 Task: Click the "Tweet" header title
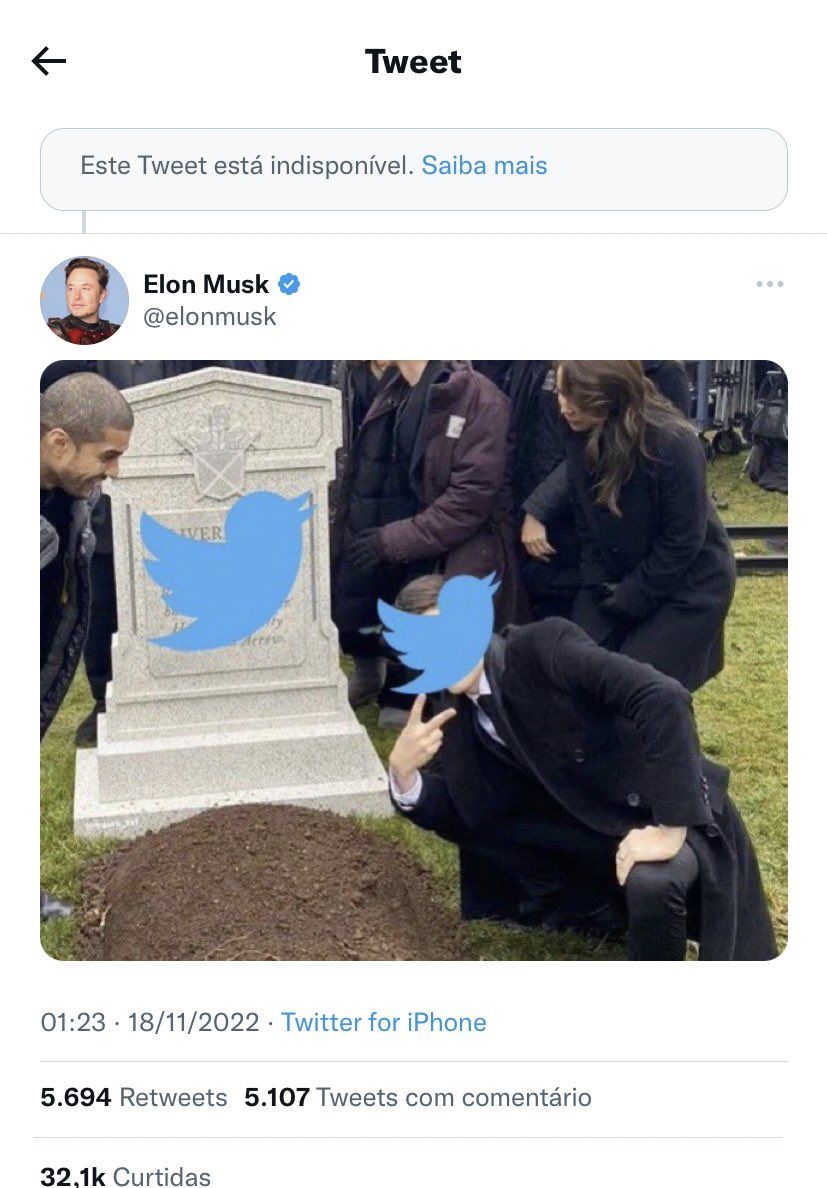(413, 62)
